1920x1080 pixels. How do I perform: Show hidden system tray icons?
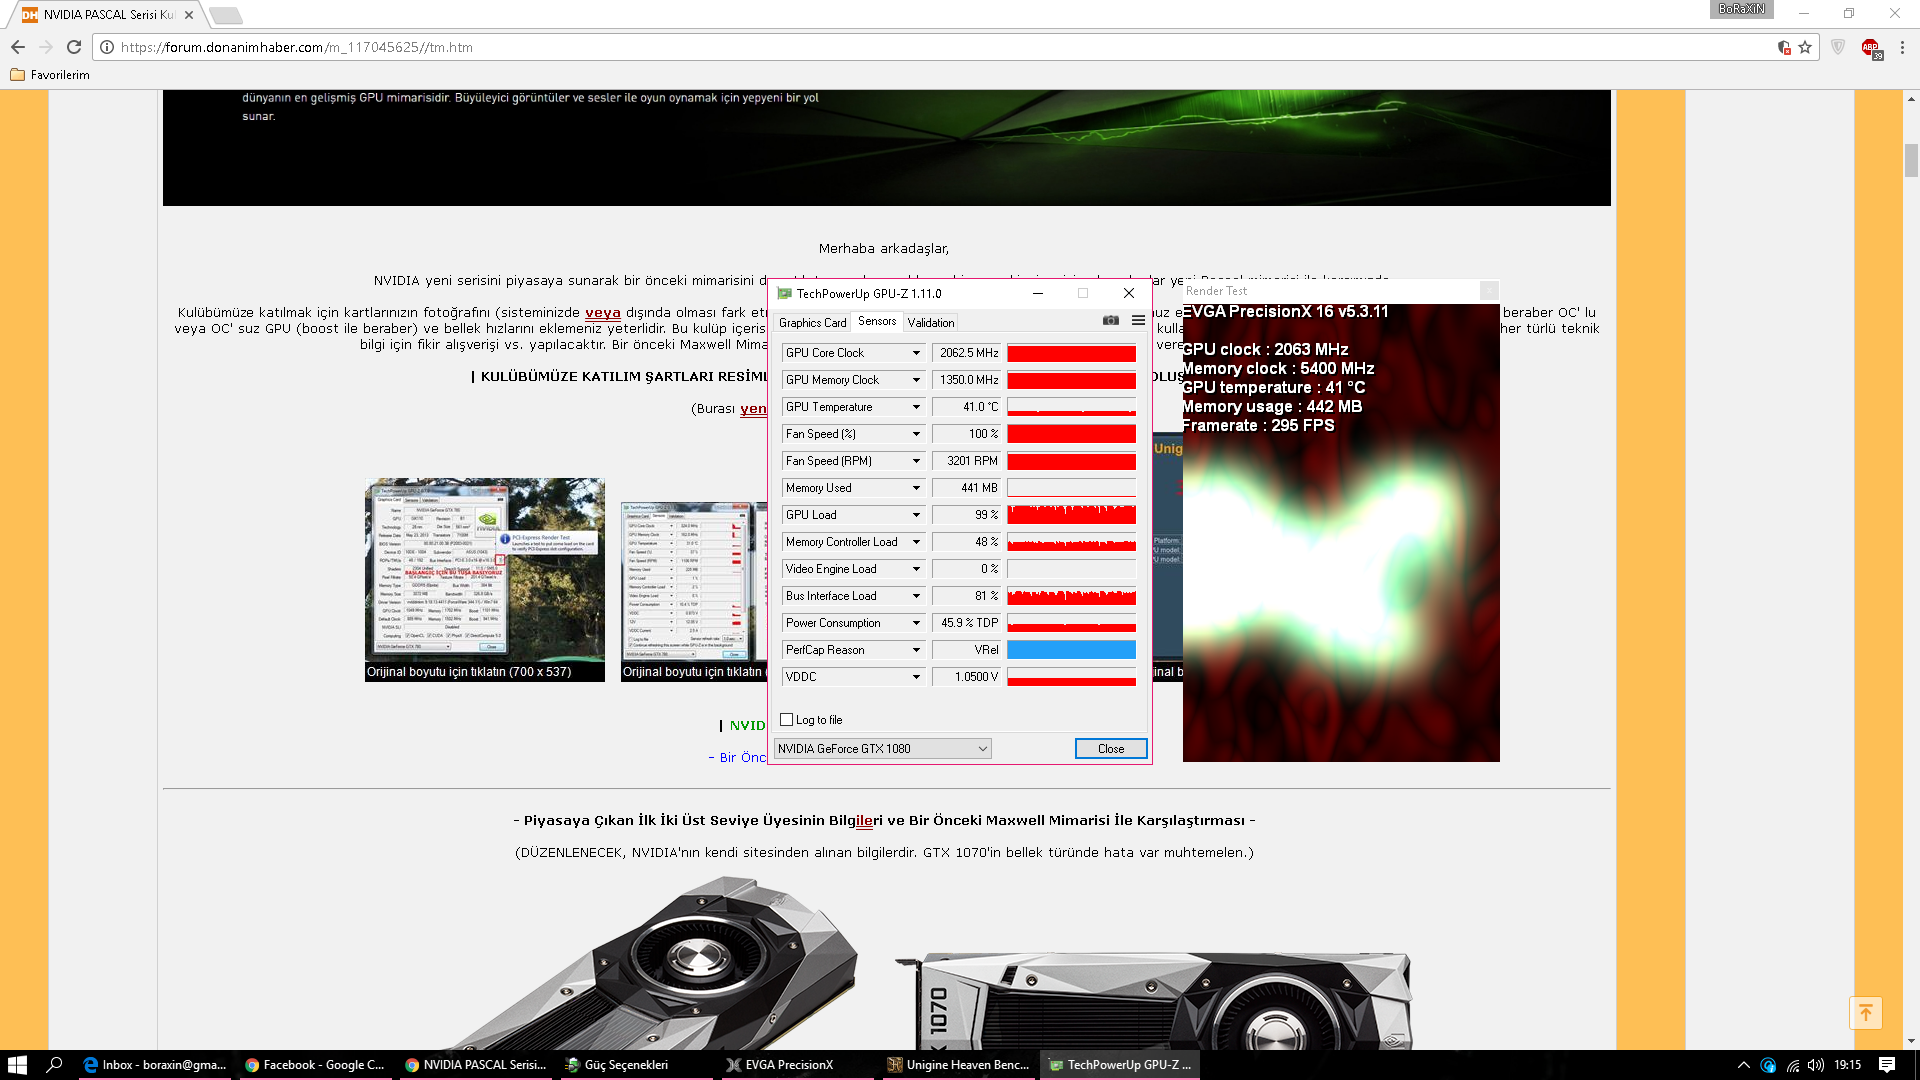tap(1744, 1065)
